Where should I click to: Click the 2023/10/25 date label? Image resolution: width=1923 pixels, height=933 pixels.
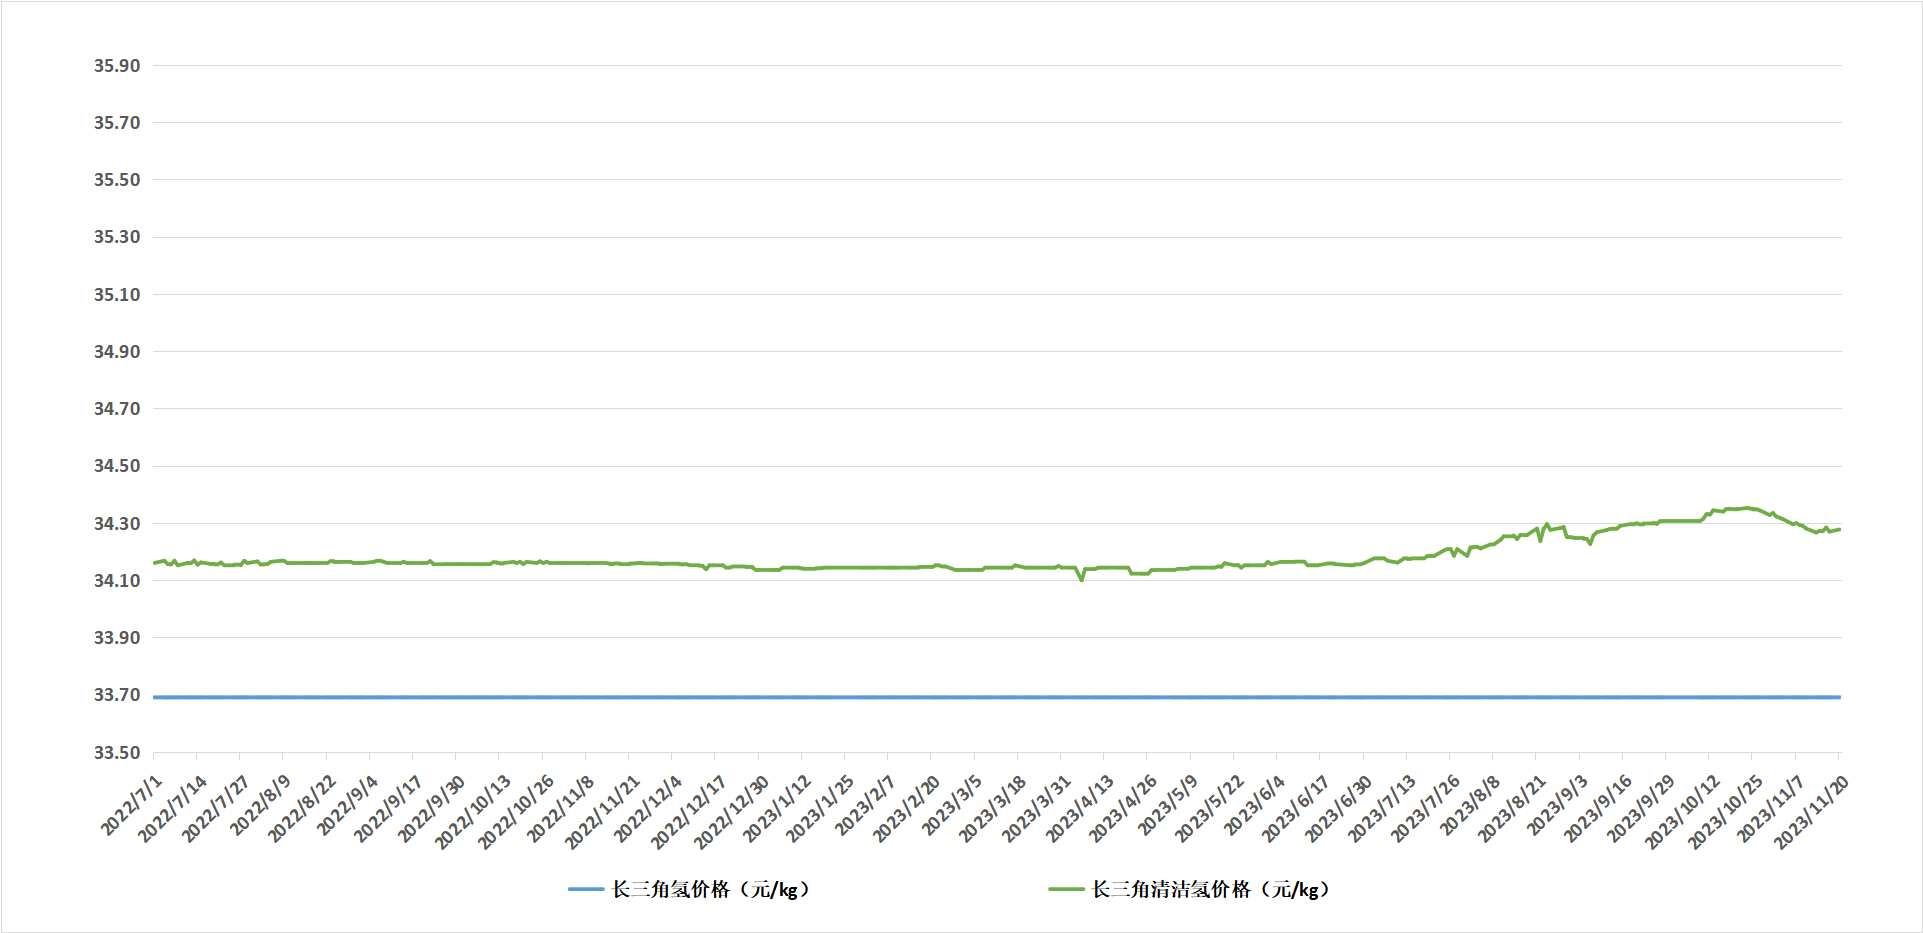pos(1725,812)
